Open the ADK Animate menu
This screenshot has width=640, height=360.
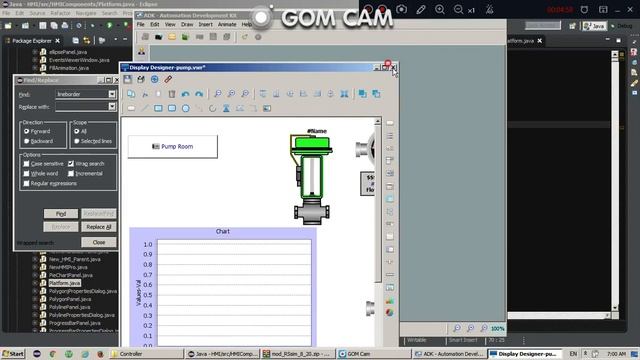coord(227,24)
